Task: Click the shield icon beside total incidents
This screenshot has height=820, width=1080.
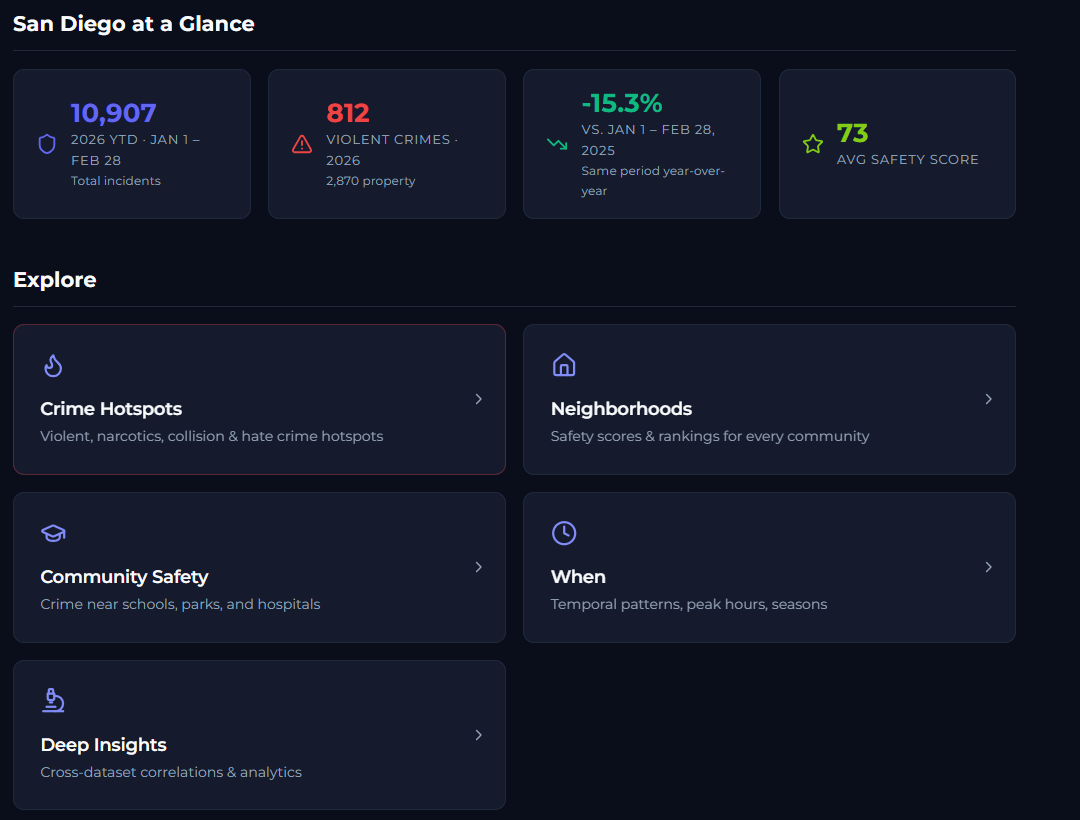Action: (x=47, y=144)
